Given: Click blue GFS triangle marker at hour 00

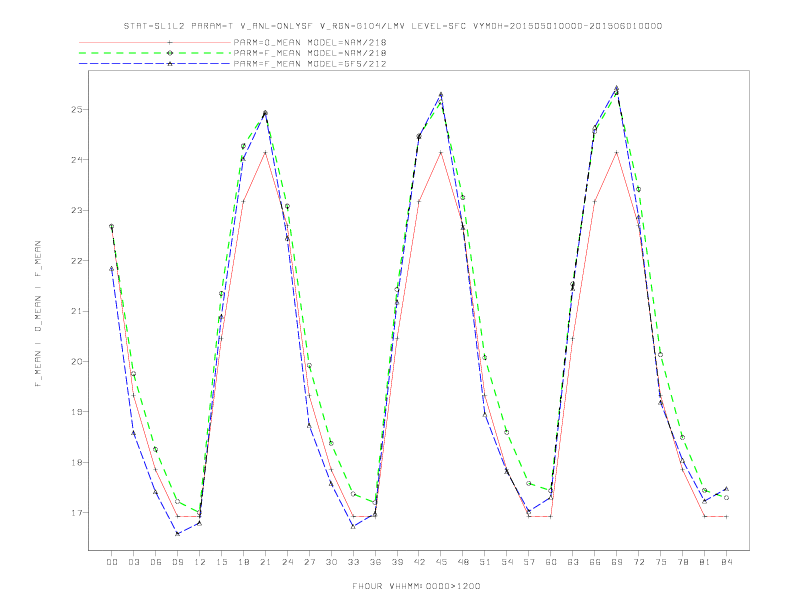Looking at the screenshot, I should 112,269.
